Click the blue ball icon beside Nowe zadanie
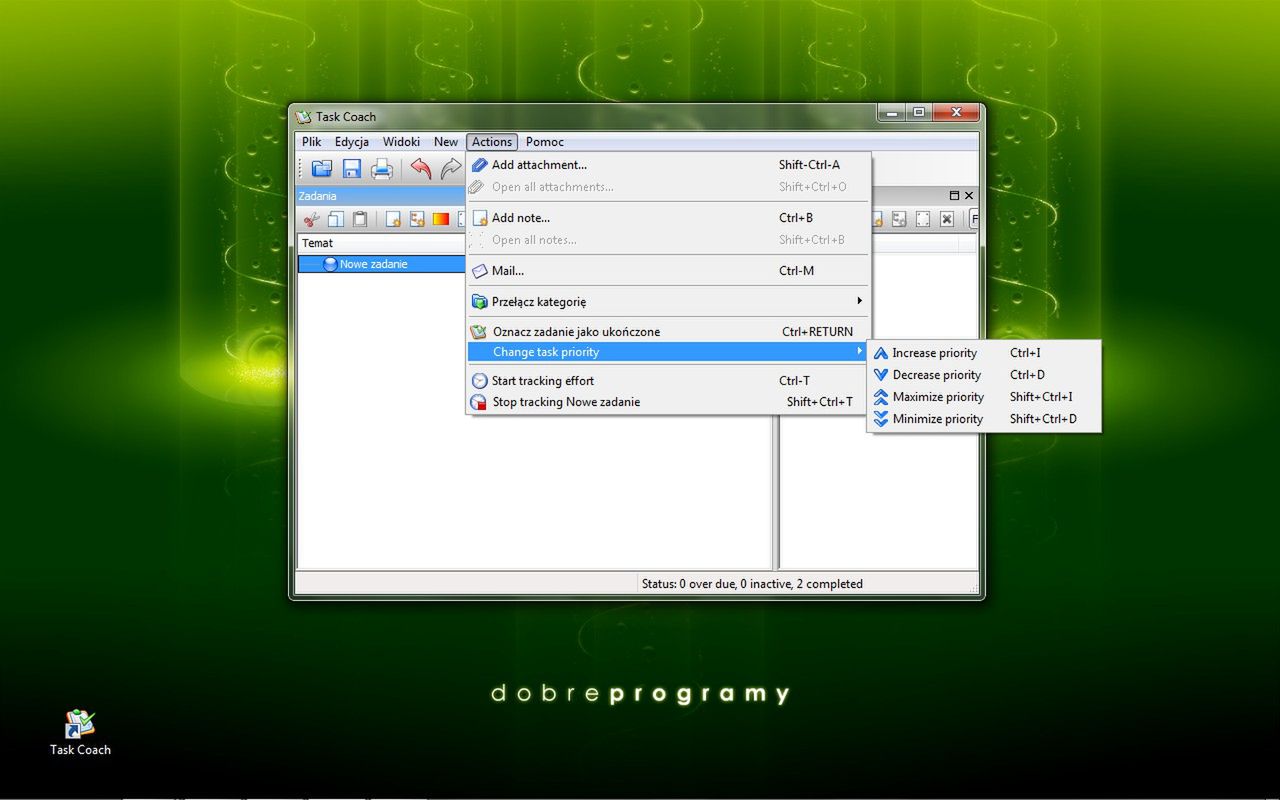 tap(330, 264)
